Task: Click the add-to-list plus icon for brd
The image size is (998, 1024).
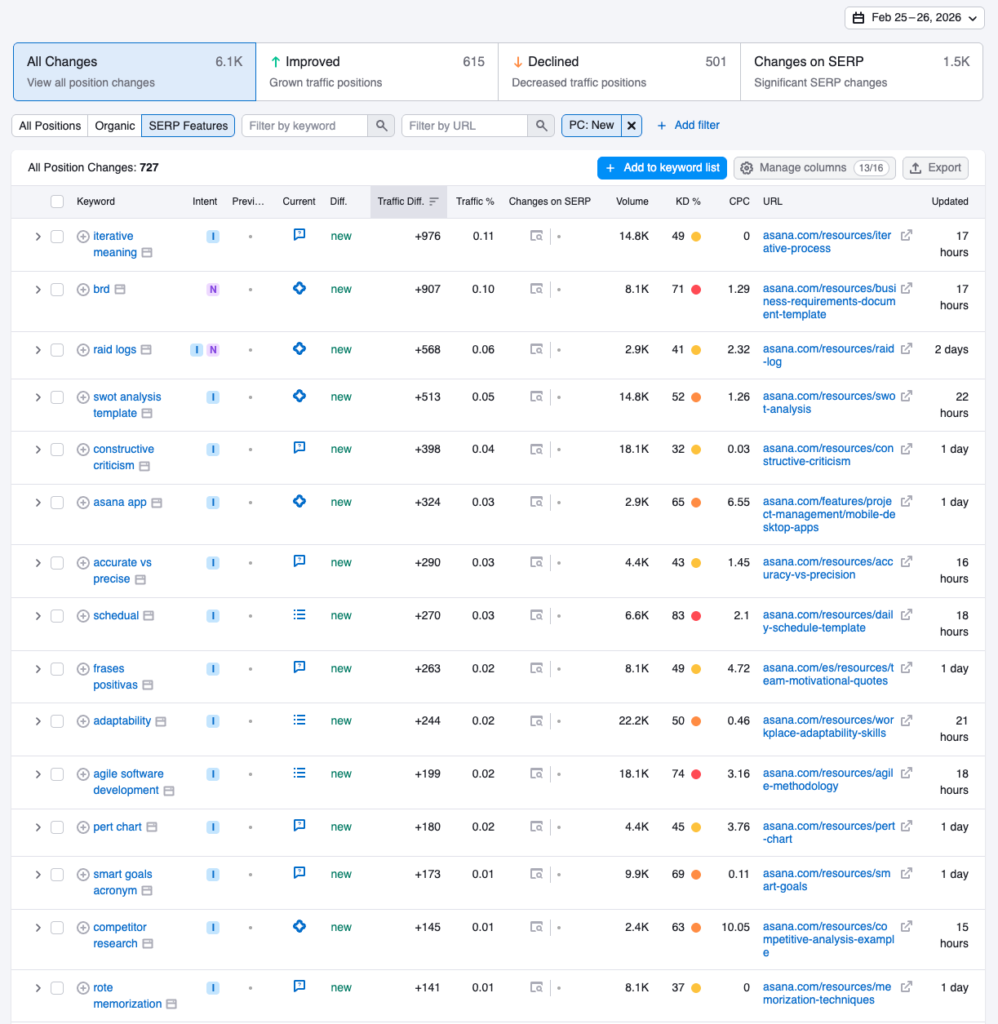Action: coord(83,290)
